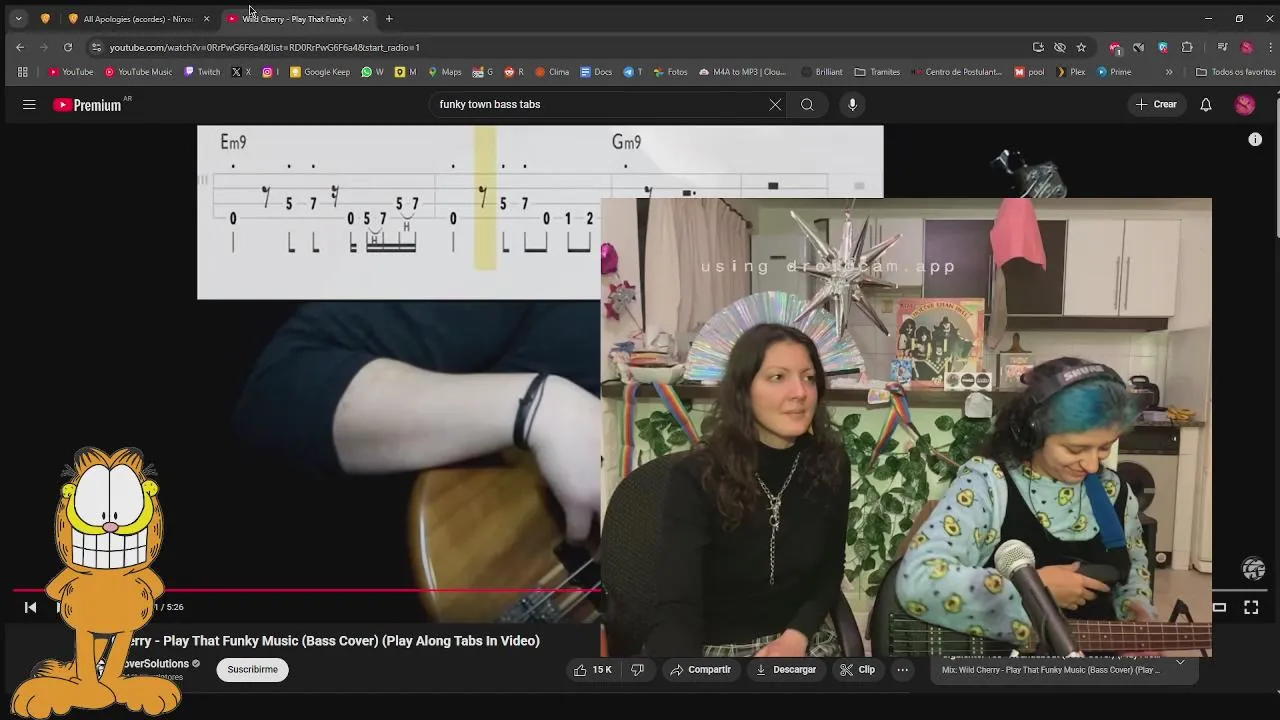This screenshot has height=720, width=1280.
Task: Open the Fotos bookmark
Action: tap(670, 72)
